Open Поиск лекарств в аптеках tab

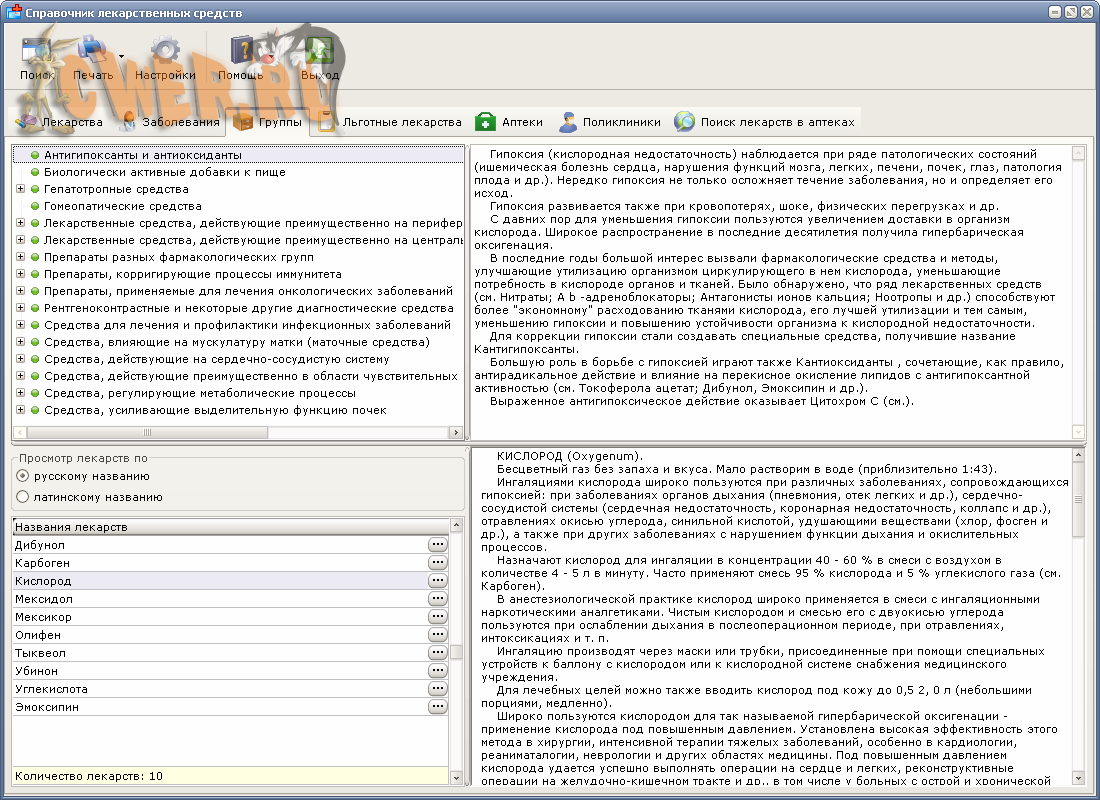[765, 122]
